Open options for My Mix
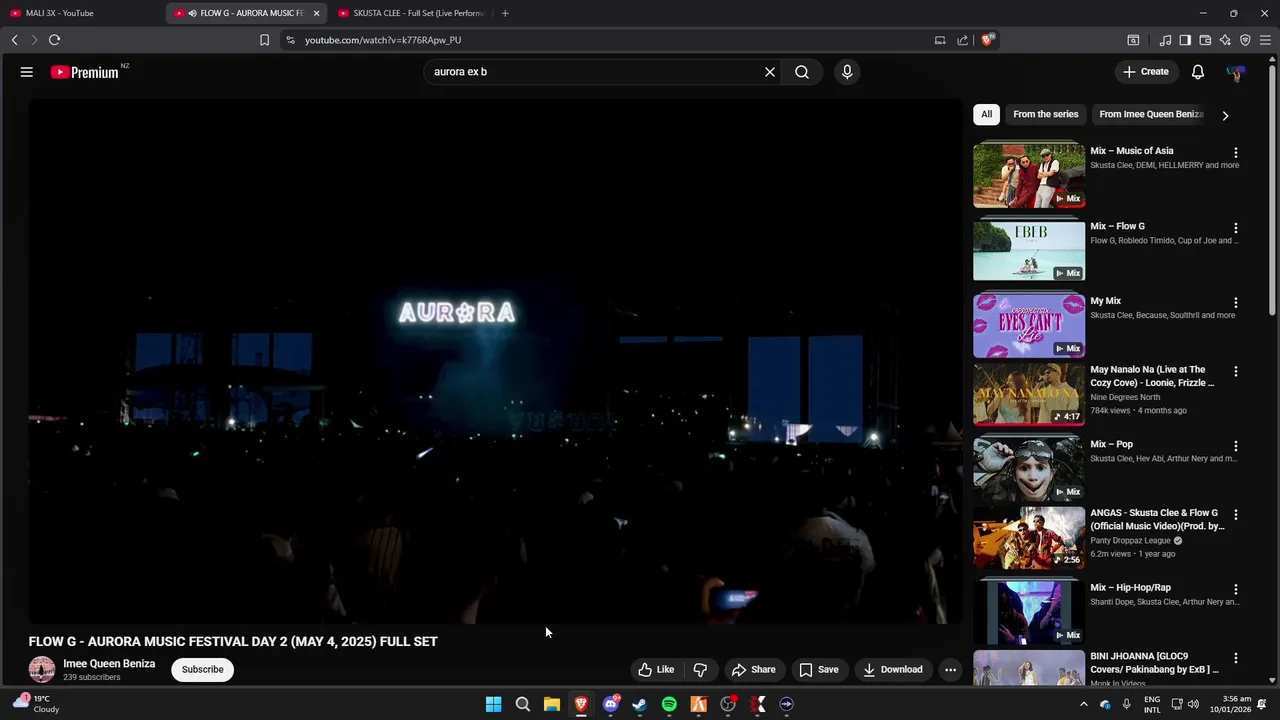The width and height of the screenshot is (1280, 720). click(1236, 302)
